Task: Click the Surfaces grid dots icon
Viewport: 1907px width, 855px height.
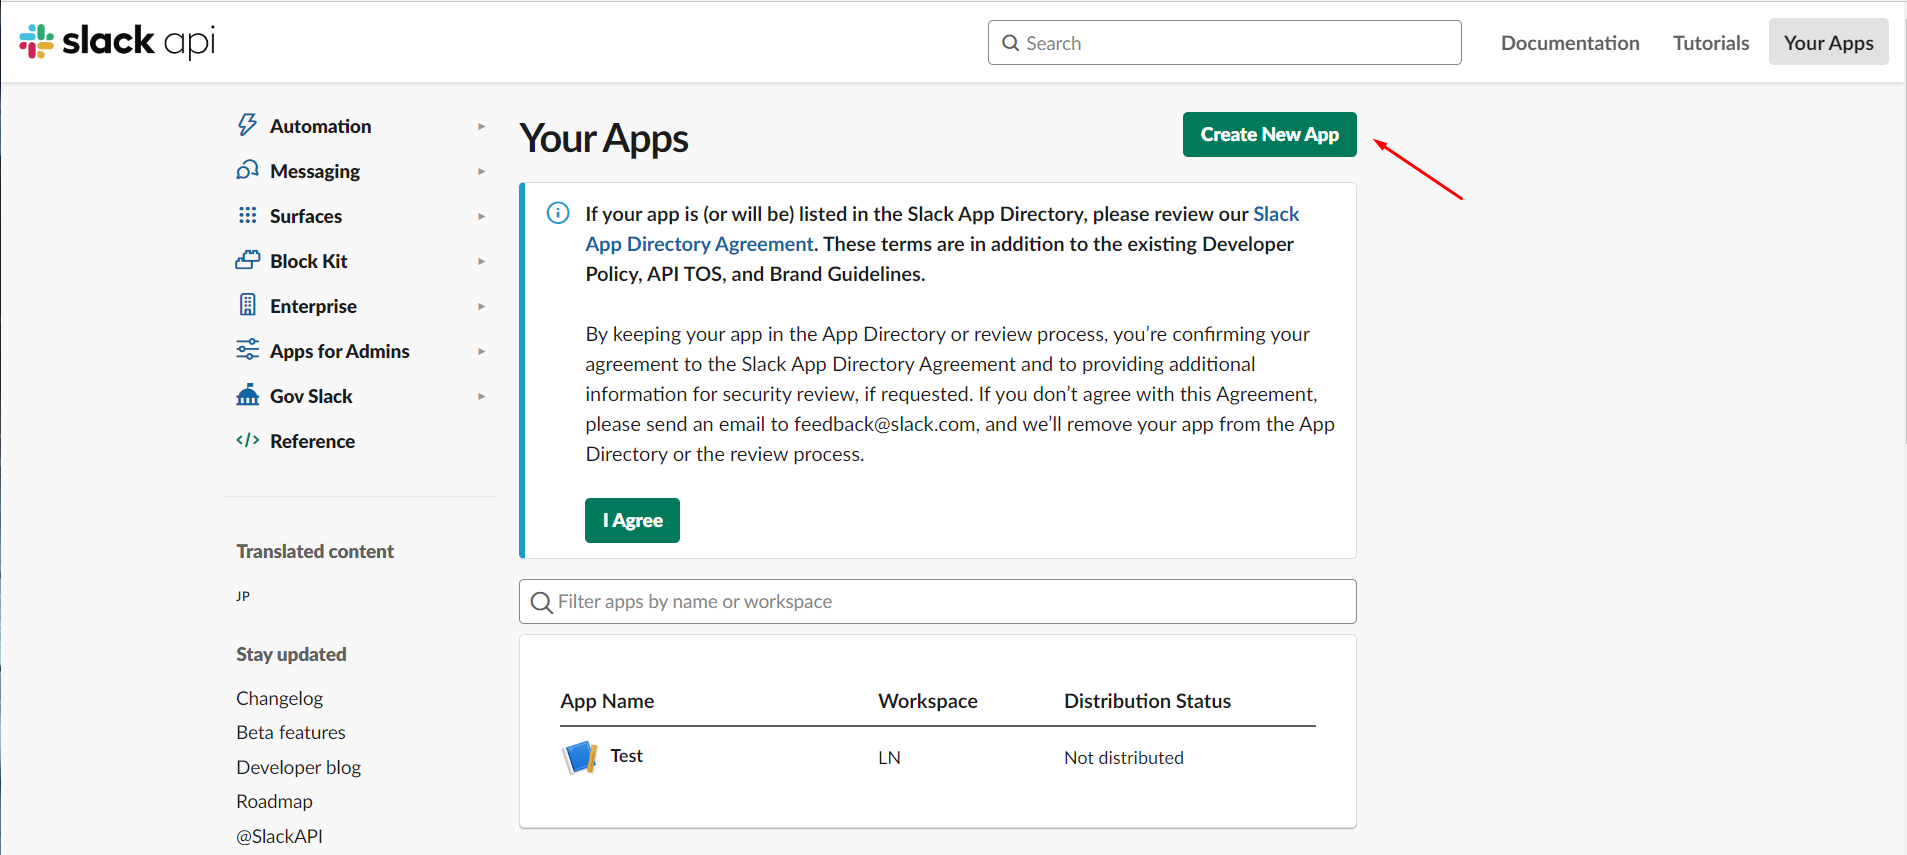Action: tap(247, 215)
